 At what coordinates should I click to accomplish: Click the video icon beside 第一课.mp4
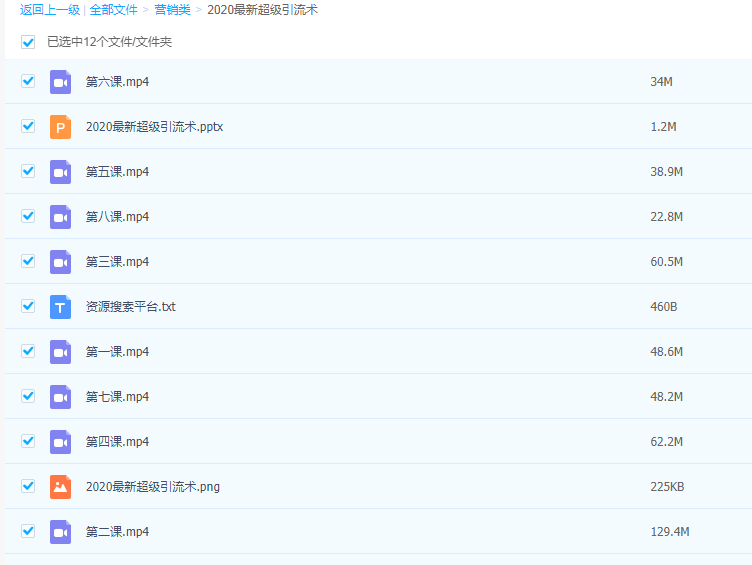[61, 352]
